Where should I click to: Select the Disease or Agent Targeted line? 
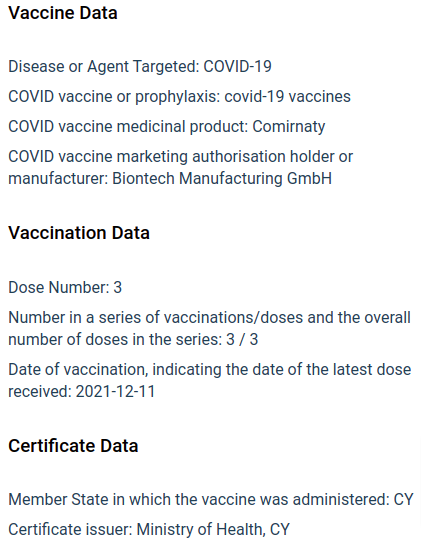point(140,66)
